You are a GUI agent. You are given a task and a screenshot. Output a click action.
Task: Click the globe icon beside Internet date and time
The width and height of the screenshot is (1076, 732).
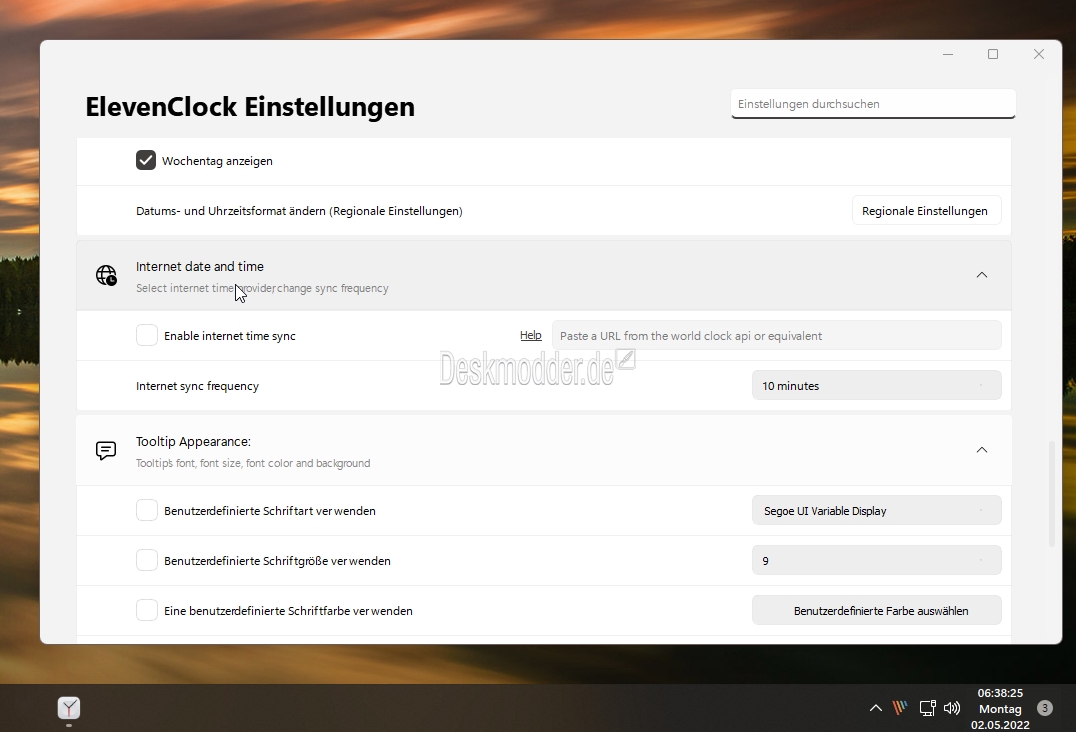106,275
